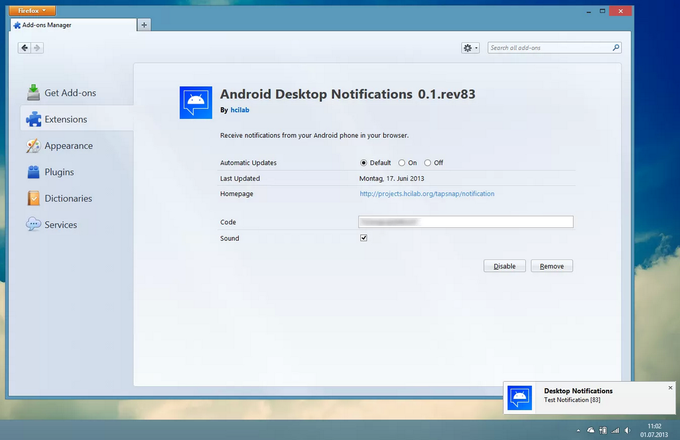The width and height of the screenshot is (680, 440).
Task: Open the hcilab author link
Action: (x=239, y=110)
